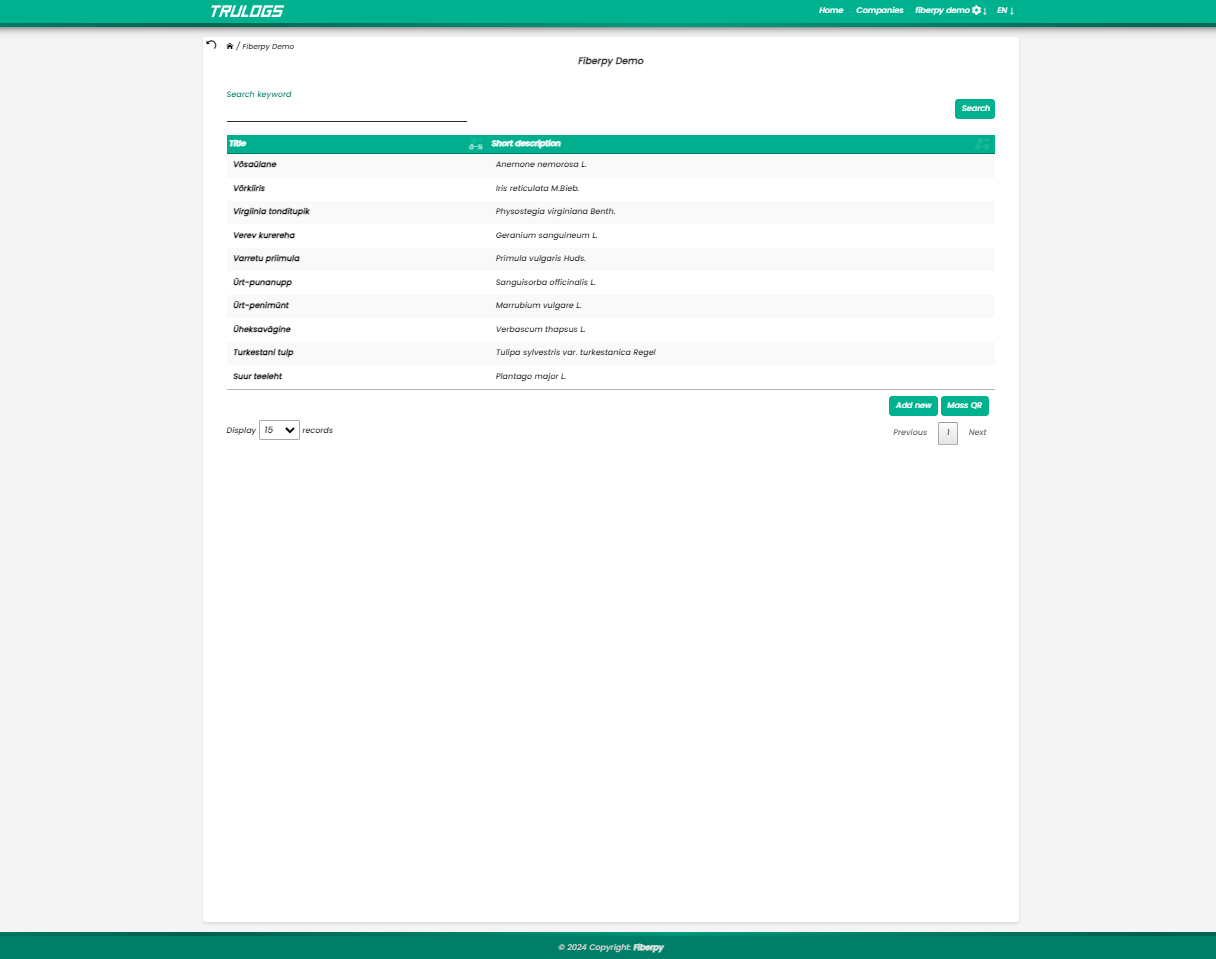
Task: Focus the Search keyword input field
Action: (x=346, y=111)
